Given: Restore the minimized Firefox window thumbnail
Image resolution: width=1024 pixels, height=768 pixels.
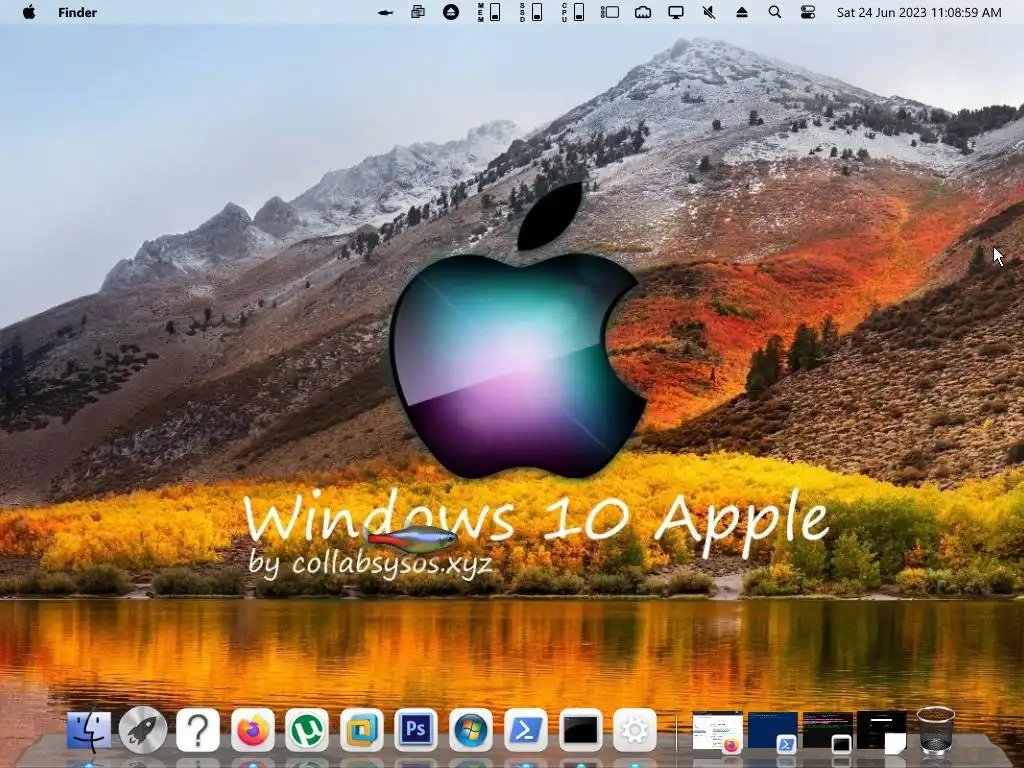Looking at the screenshot, I should click(x=717, y=731).
